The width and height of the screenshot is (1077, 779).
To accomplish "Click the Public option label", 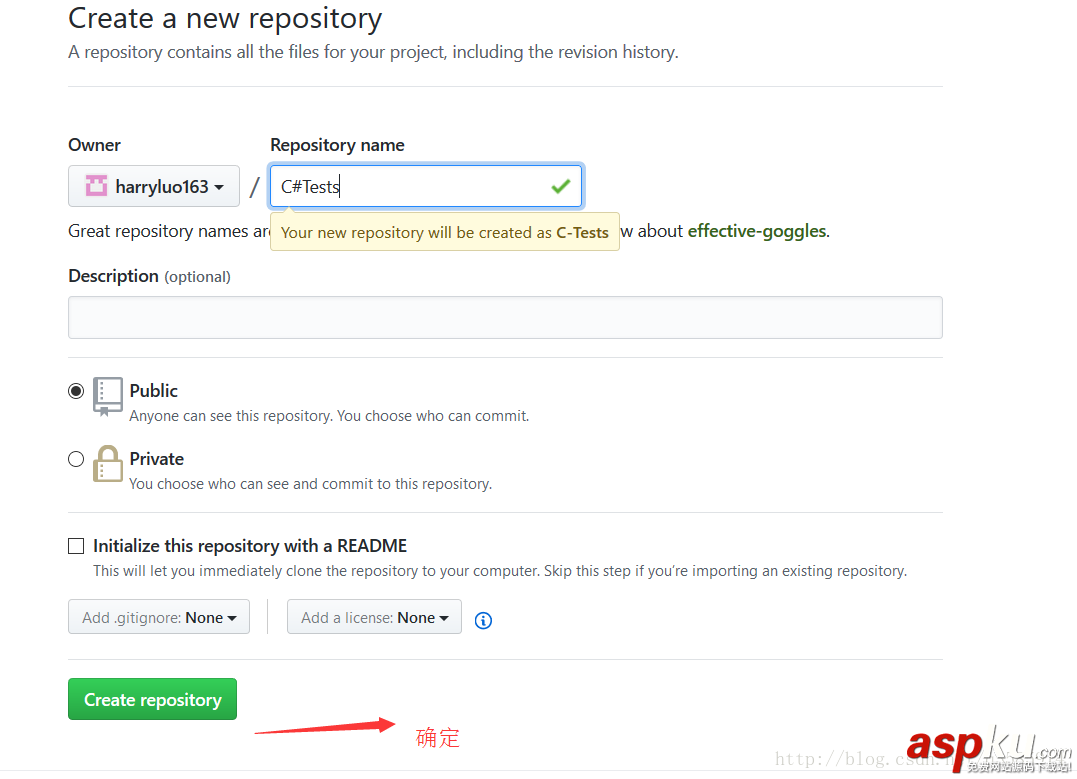I will point(154,391).
